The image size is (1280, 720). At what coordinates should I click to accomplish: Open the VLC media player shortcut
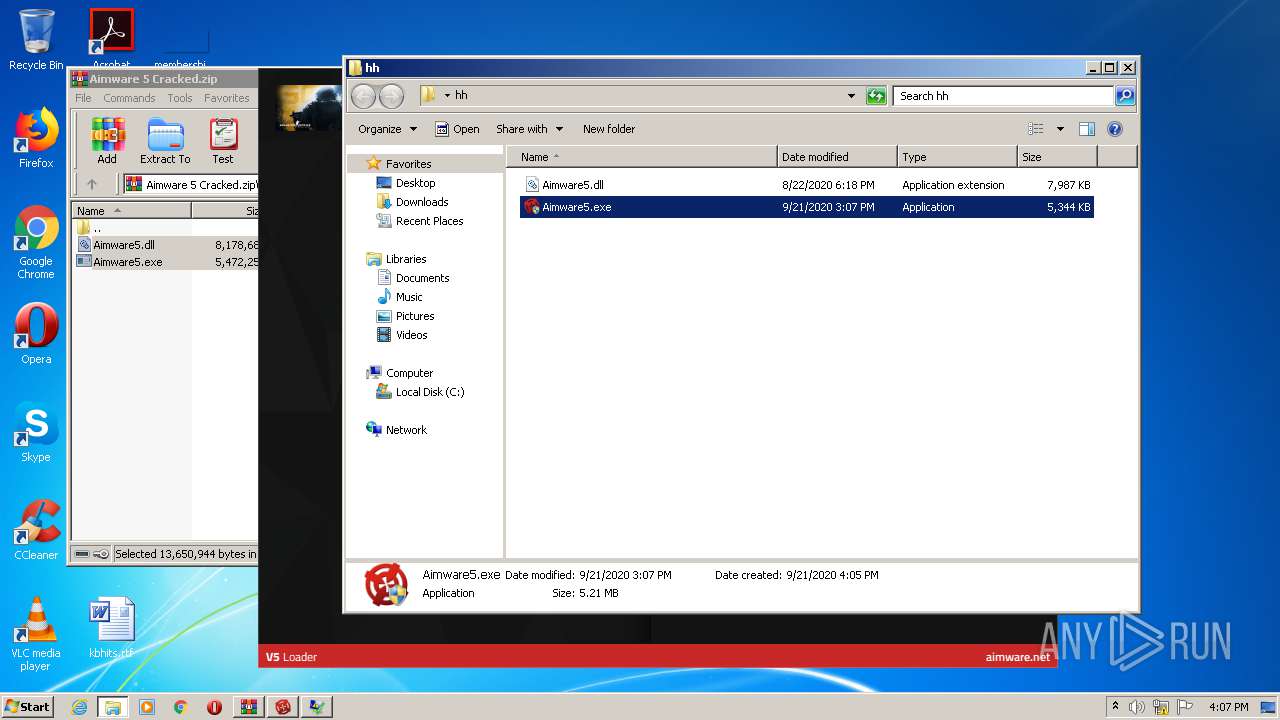coord(36,634)
